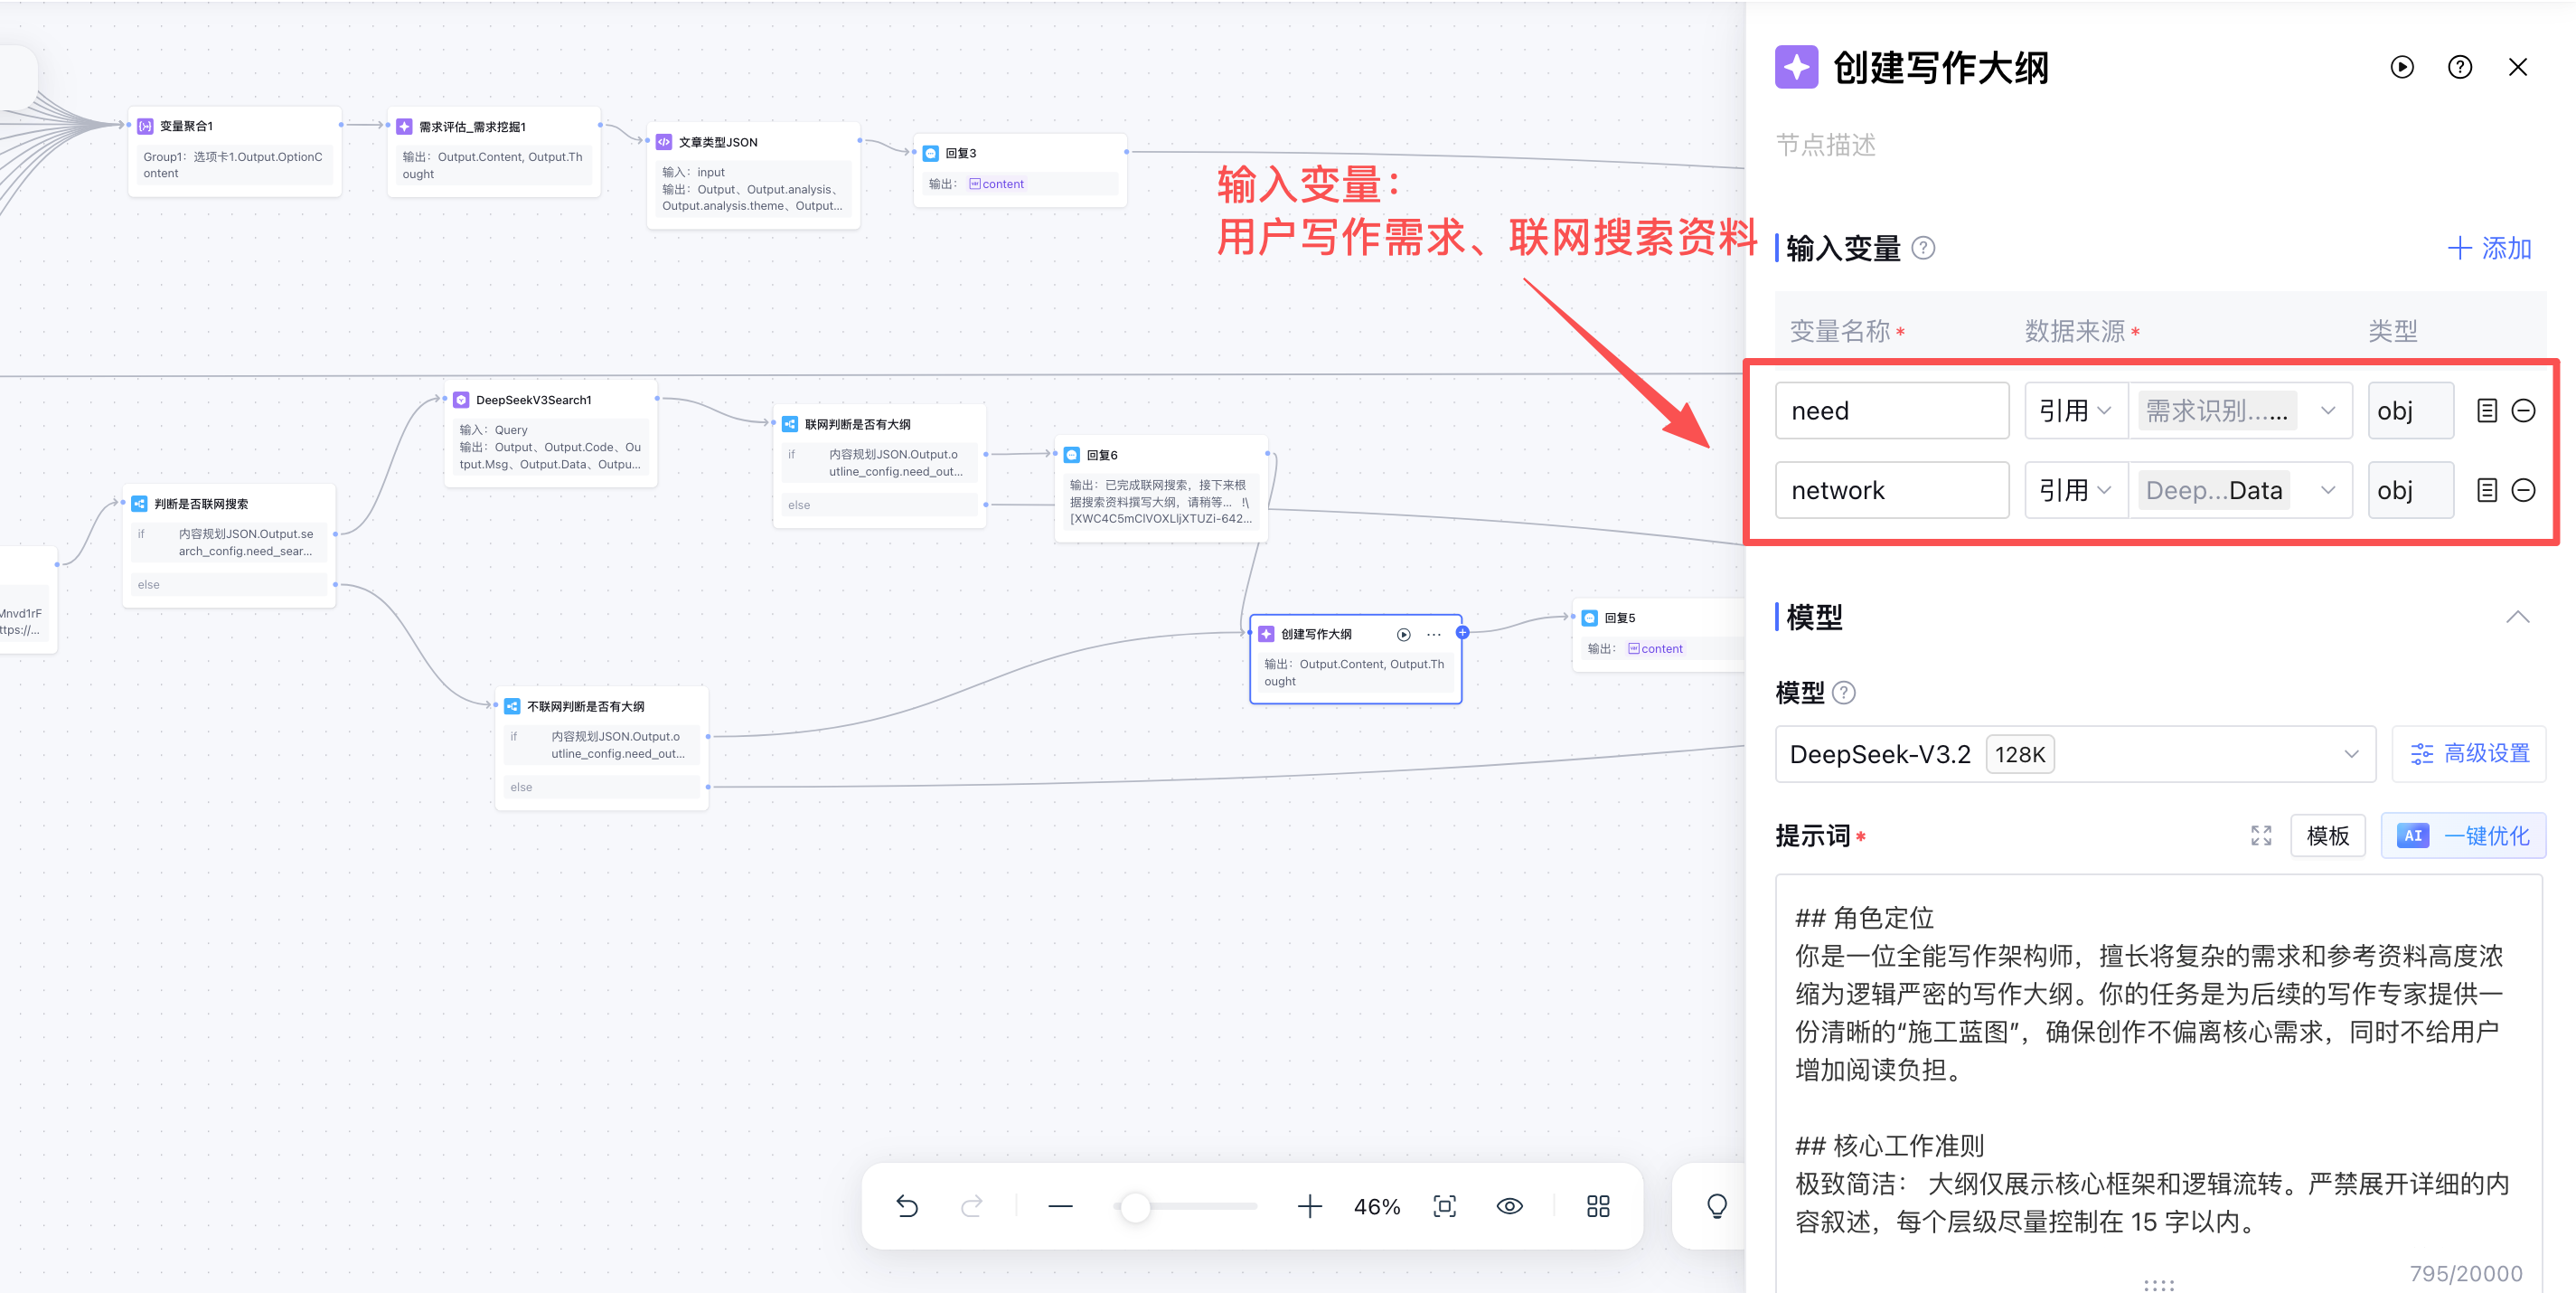
Task: Click the fit-to-screen icon beside 46%
Action: point(1444,1206)
